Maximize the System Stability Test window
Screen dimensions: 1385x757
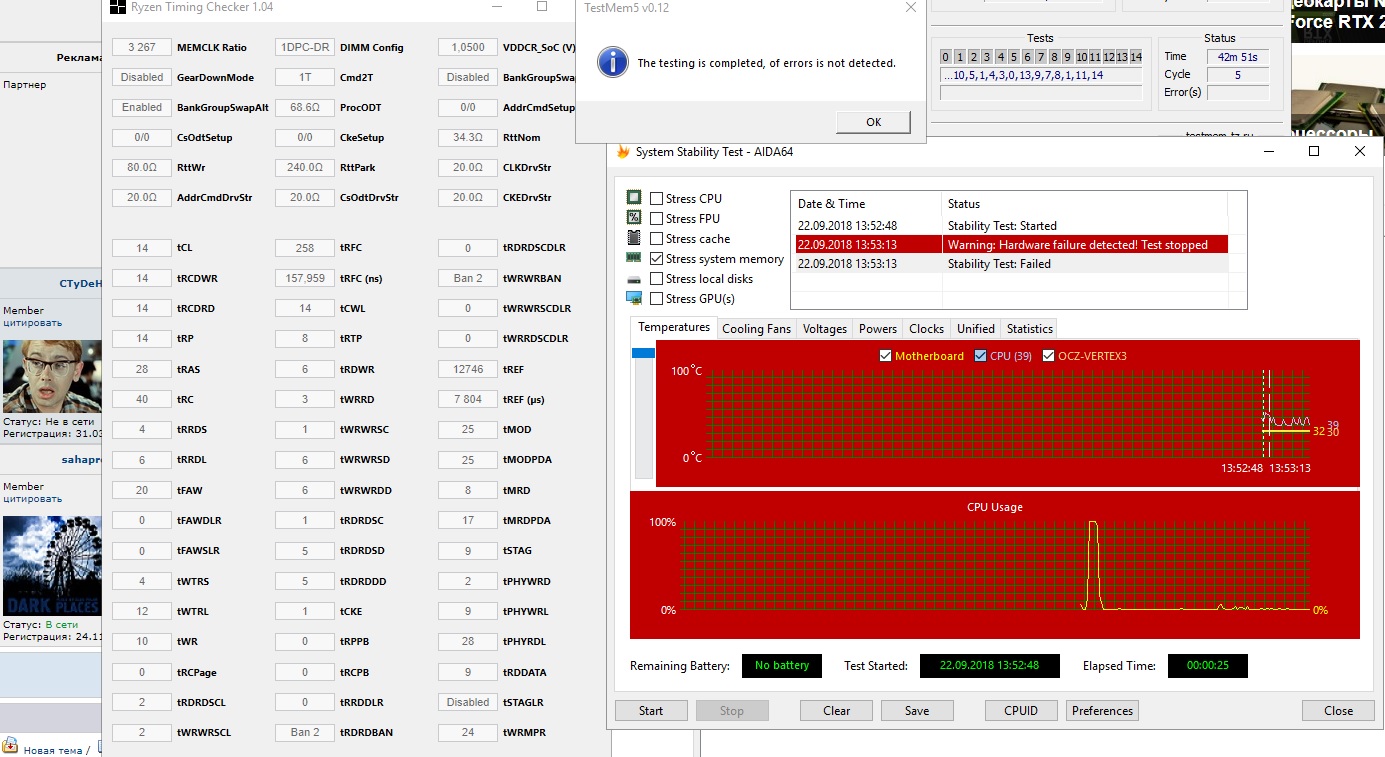pyautogui.click(x=1314, y=151)
